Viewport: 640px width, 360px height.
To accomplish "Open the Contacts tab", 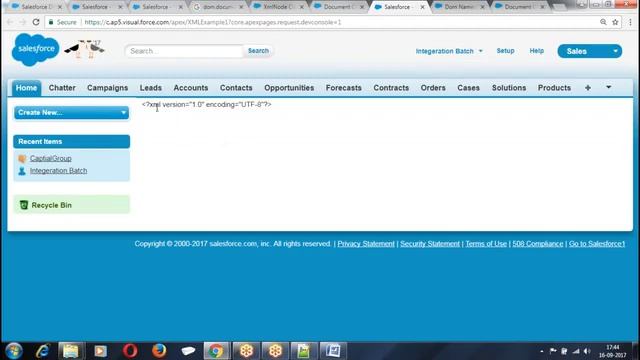I will coord(236,88).
